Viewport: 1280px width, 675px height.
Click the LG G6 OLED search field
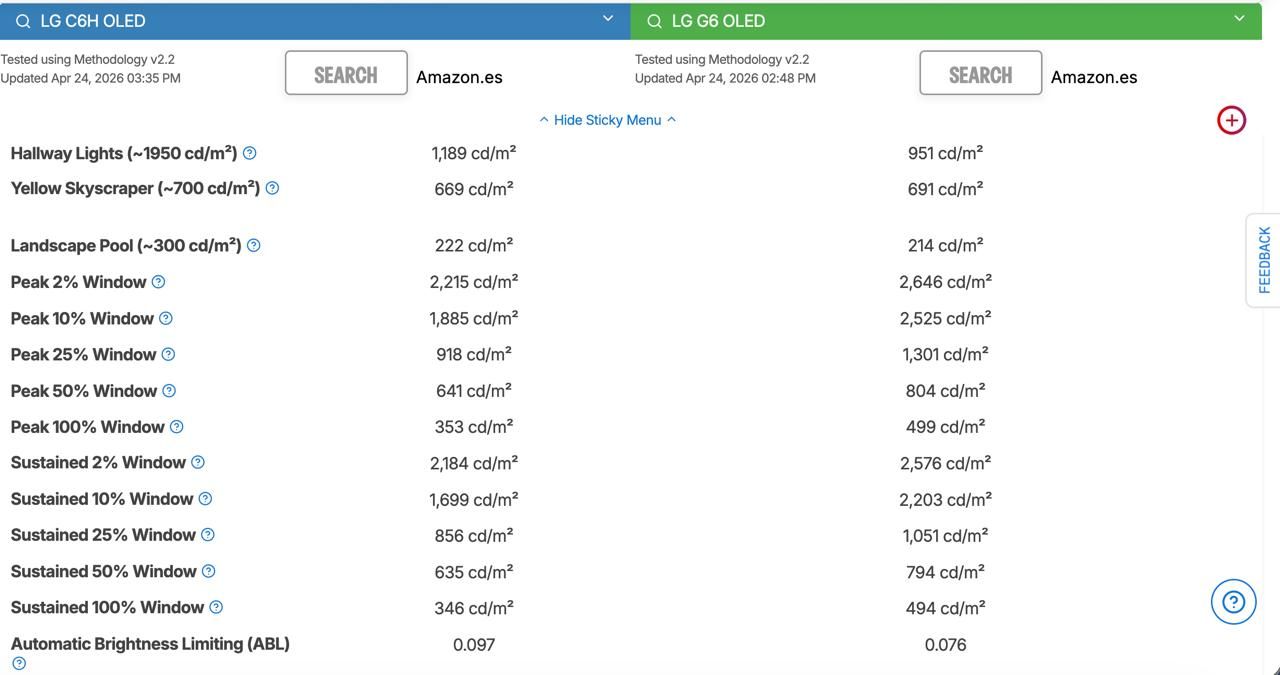930,21
